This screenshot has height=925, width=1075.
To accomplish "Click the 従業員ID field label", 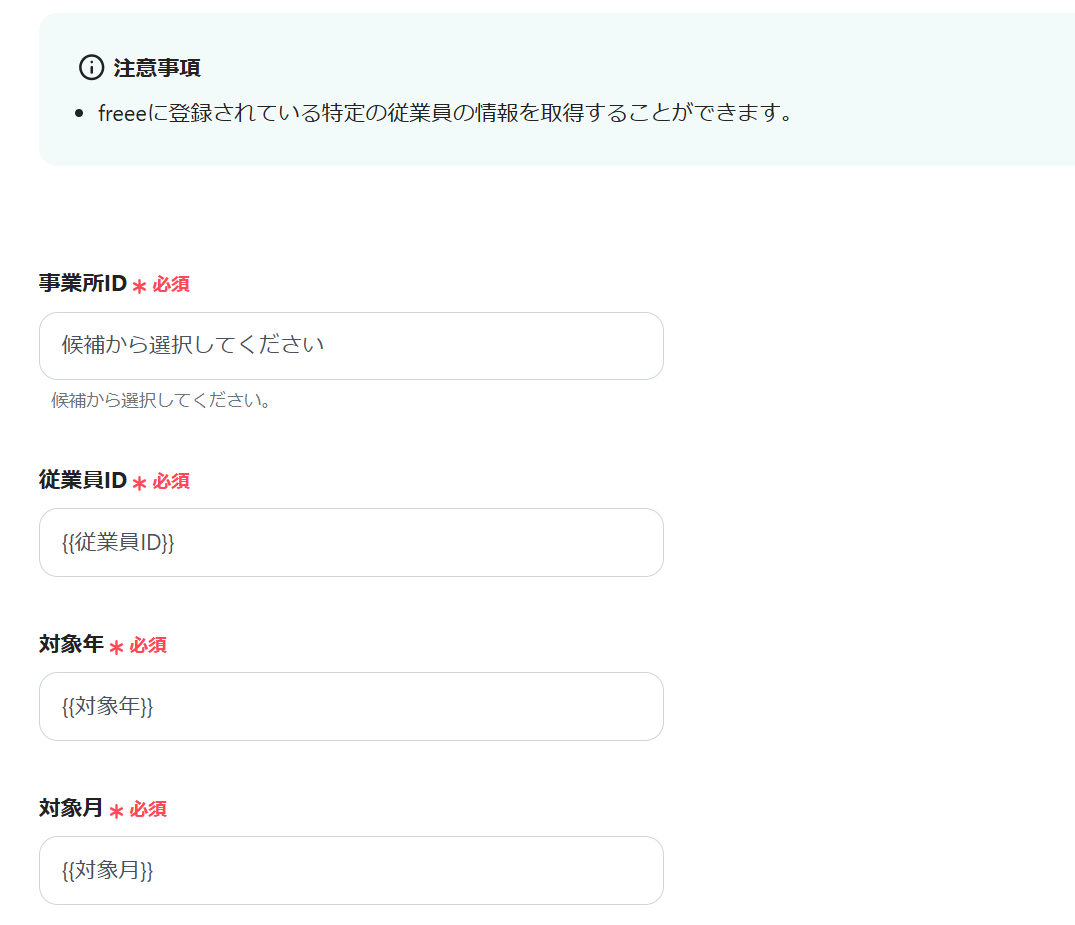I will click(83, 481).
